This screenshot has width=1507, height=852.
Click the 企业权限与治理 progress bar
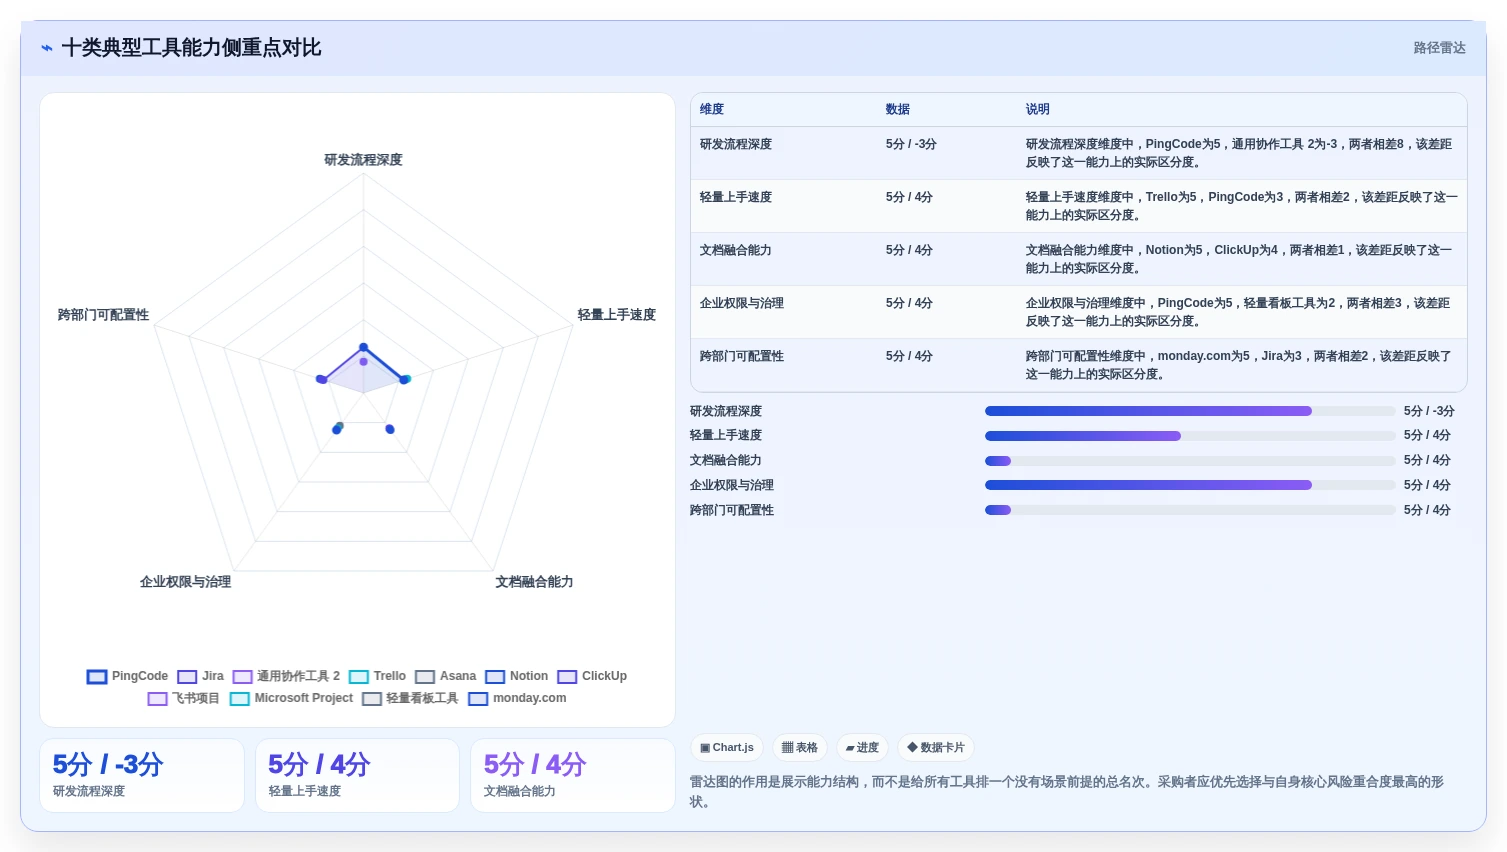[x=1190, y=485]
